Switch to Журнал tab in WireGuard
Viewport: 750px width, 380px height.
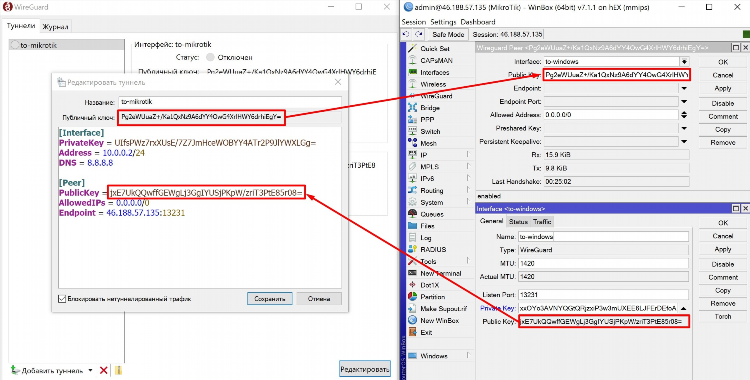(55, 27)
